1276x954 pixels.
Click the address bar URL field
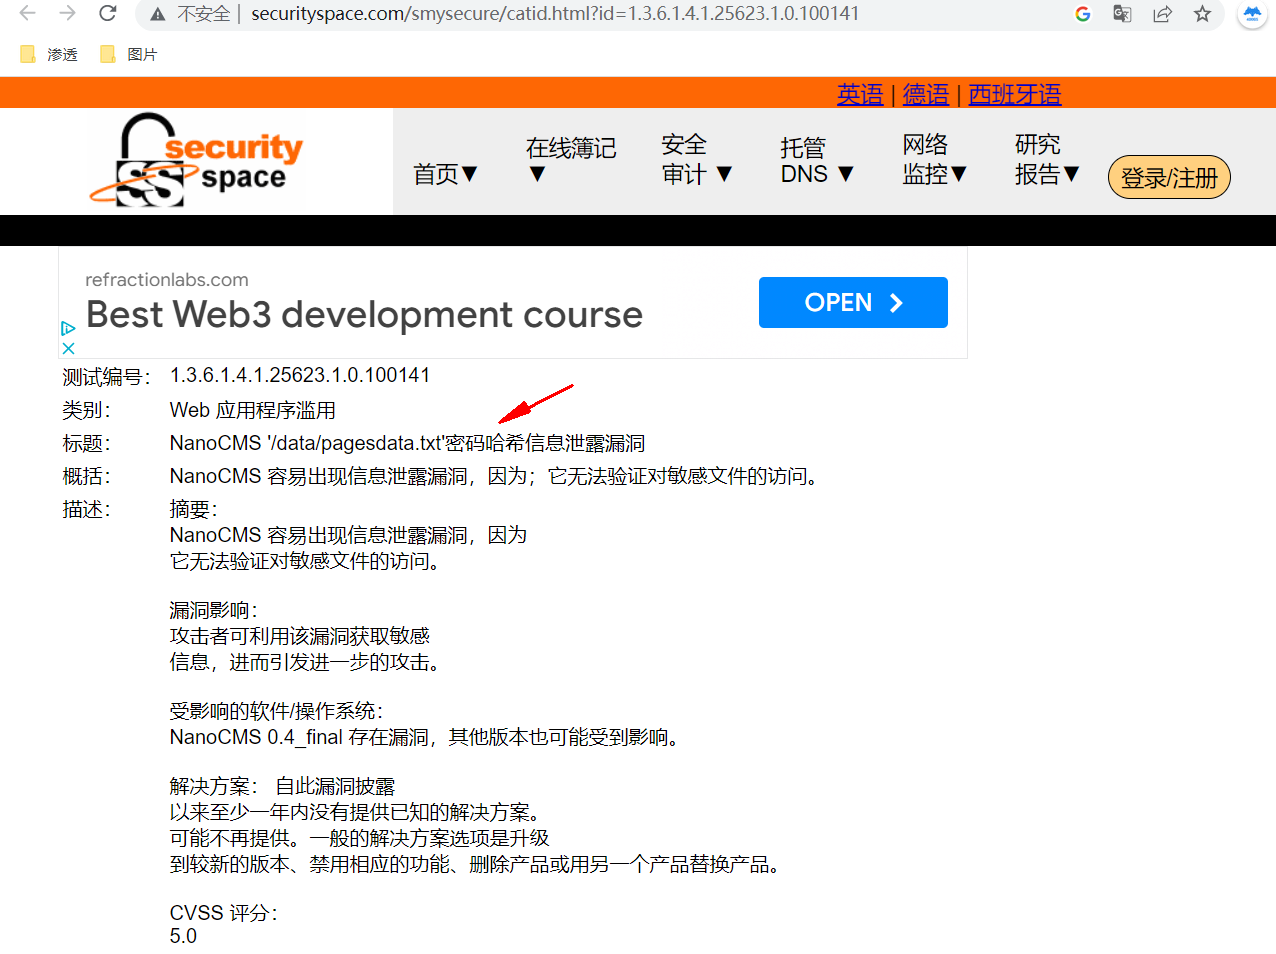pyautogui.click(x=555, y=14)
